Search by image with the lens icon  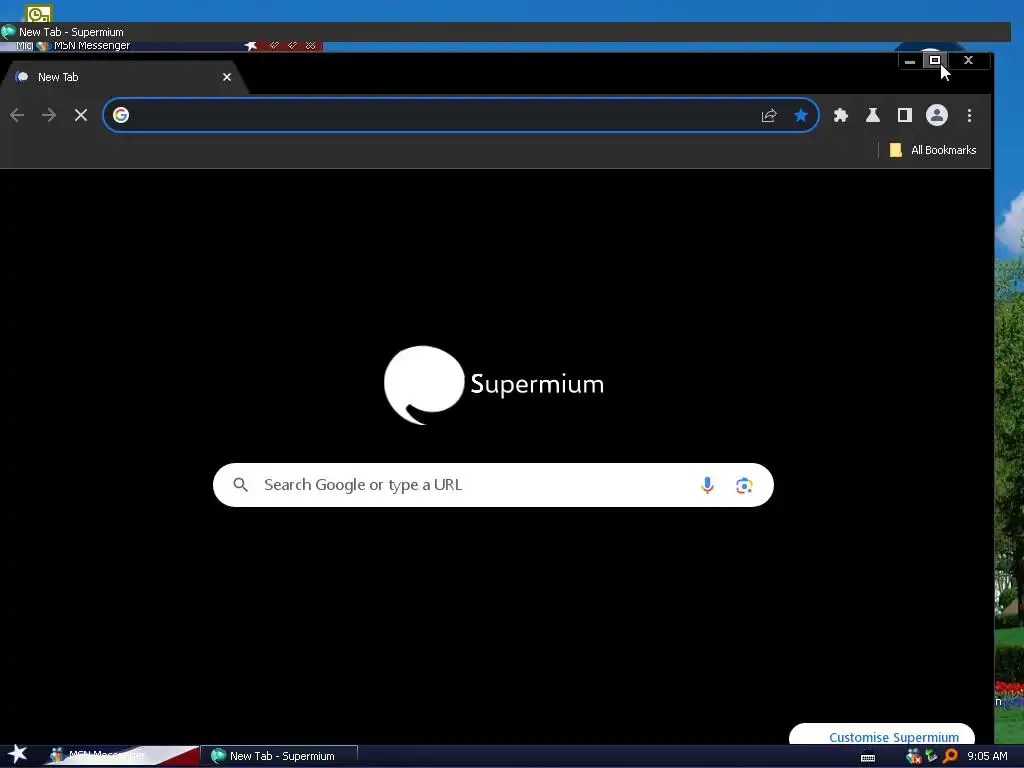(744, 485)
